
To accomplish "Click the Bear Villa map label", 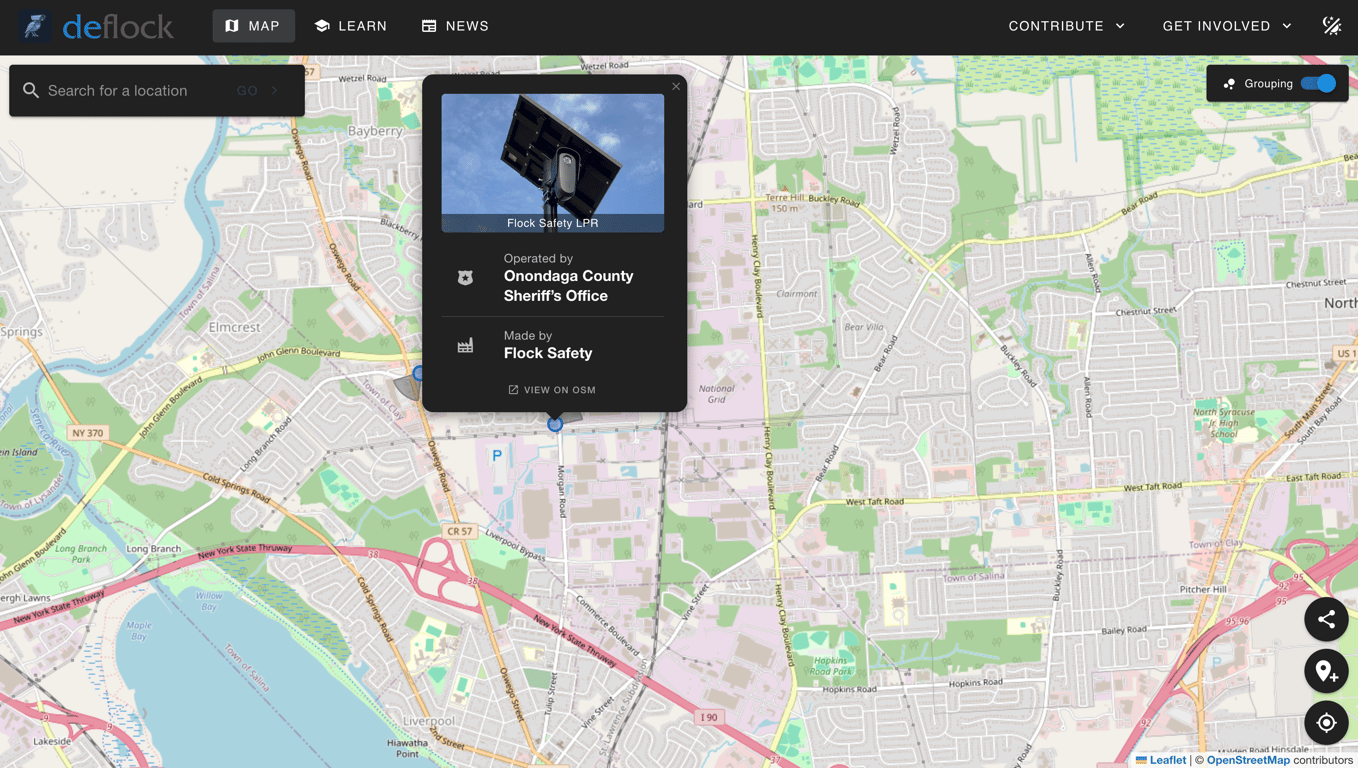I will click(864, 327).
